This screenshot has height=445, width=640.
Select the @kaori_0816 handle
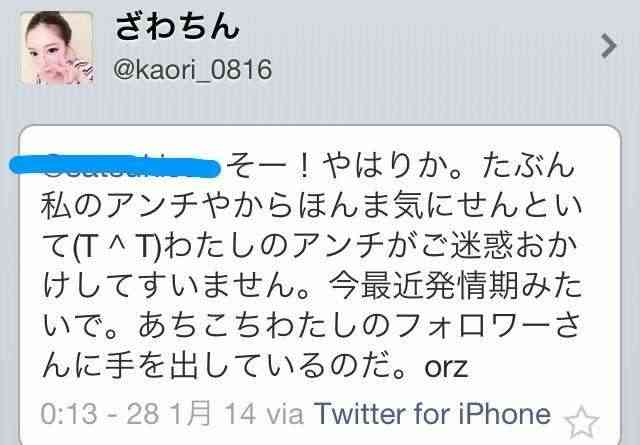[193, 69]
